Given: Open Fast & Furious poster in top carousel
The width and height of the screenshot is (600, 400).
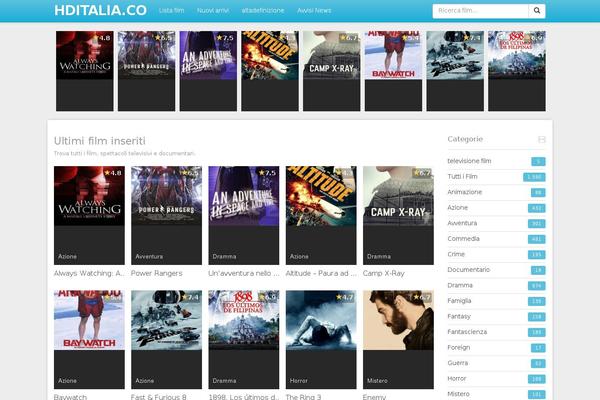Looking at the screenshot, I should 455,71.
